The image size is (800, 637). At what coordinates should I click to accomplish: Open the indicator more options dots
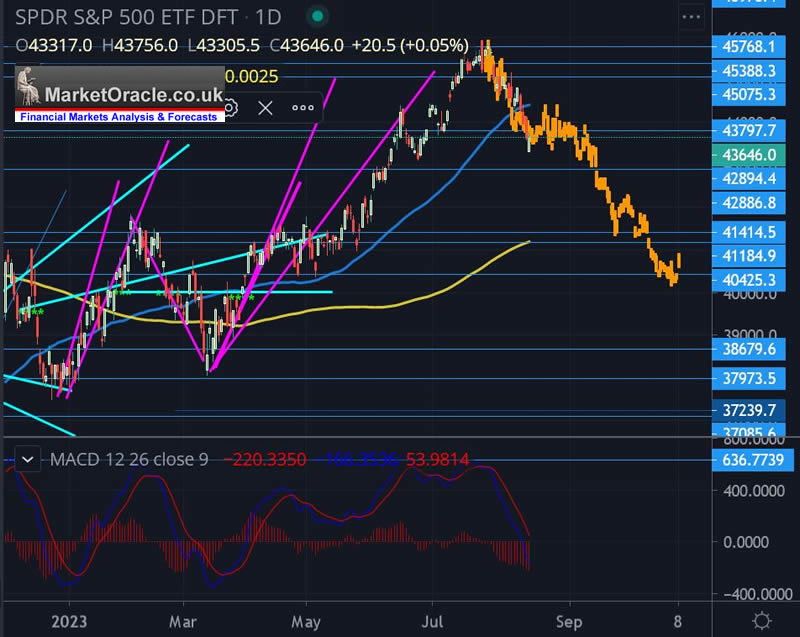tap(303, 108)
